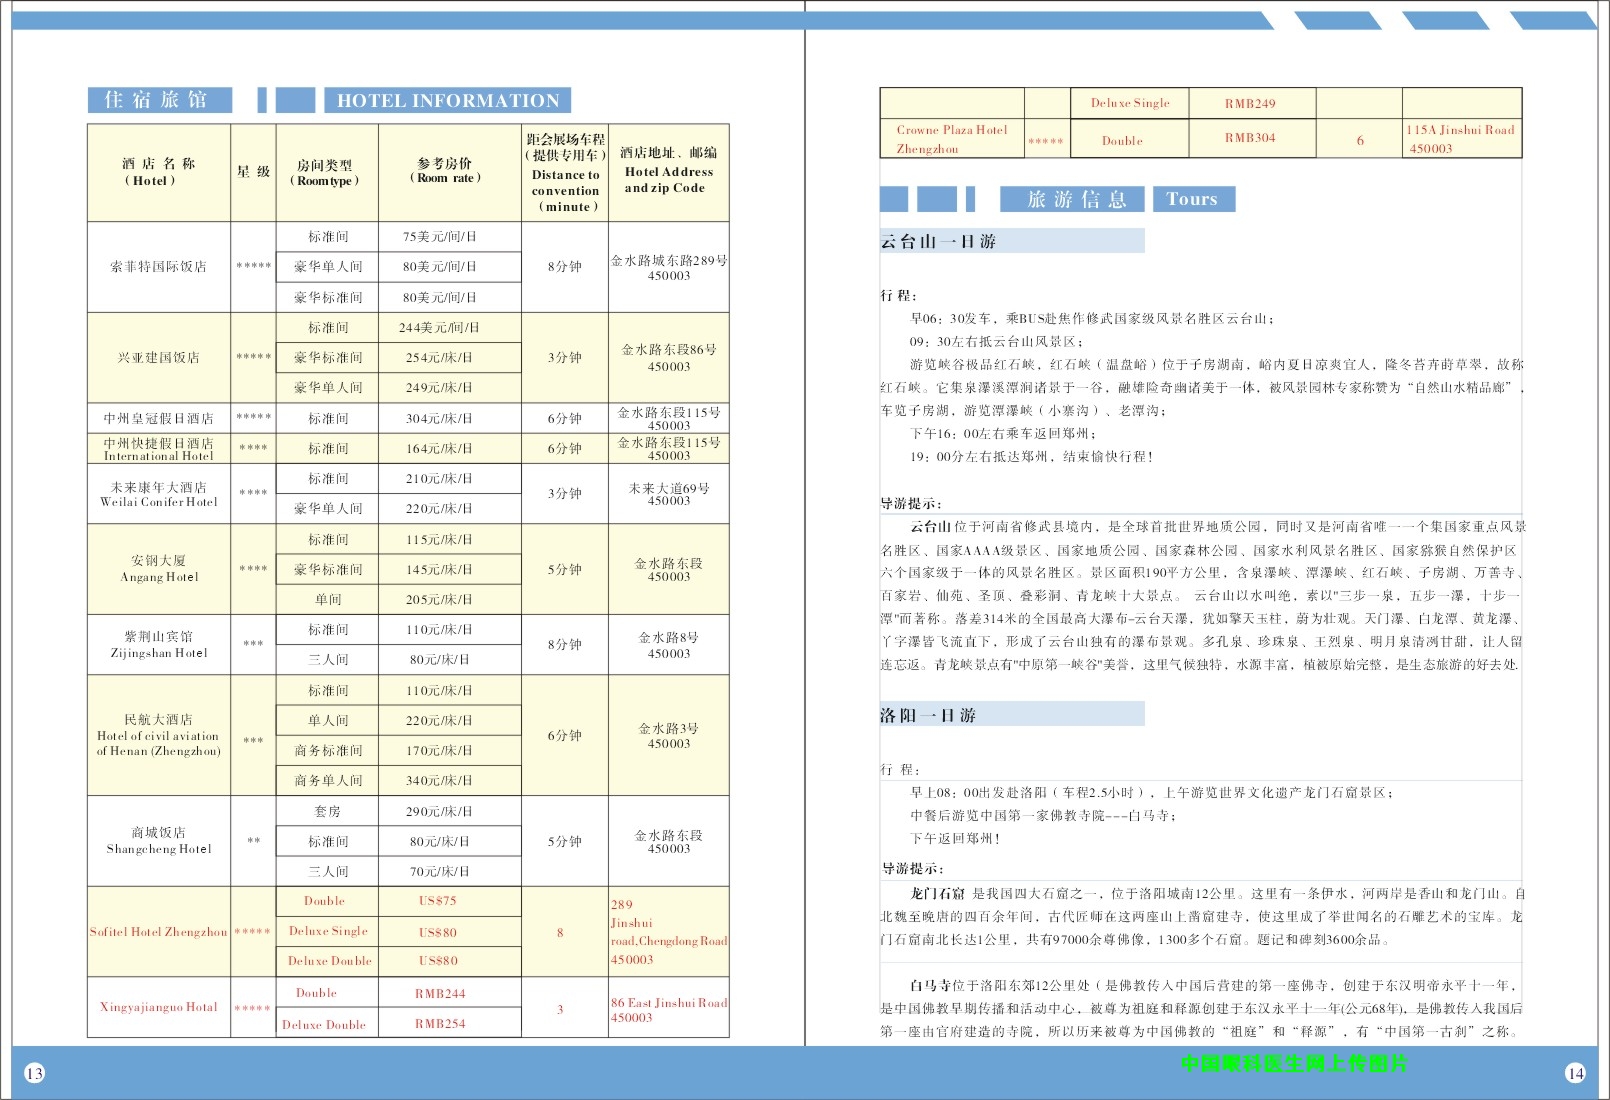Screen dimensions: 1610x1100
Task: Select the Xingyajianguo Hotal cell
Action: coord(159,1007)
